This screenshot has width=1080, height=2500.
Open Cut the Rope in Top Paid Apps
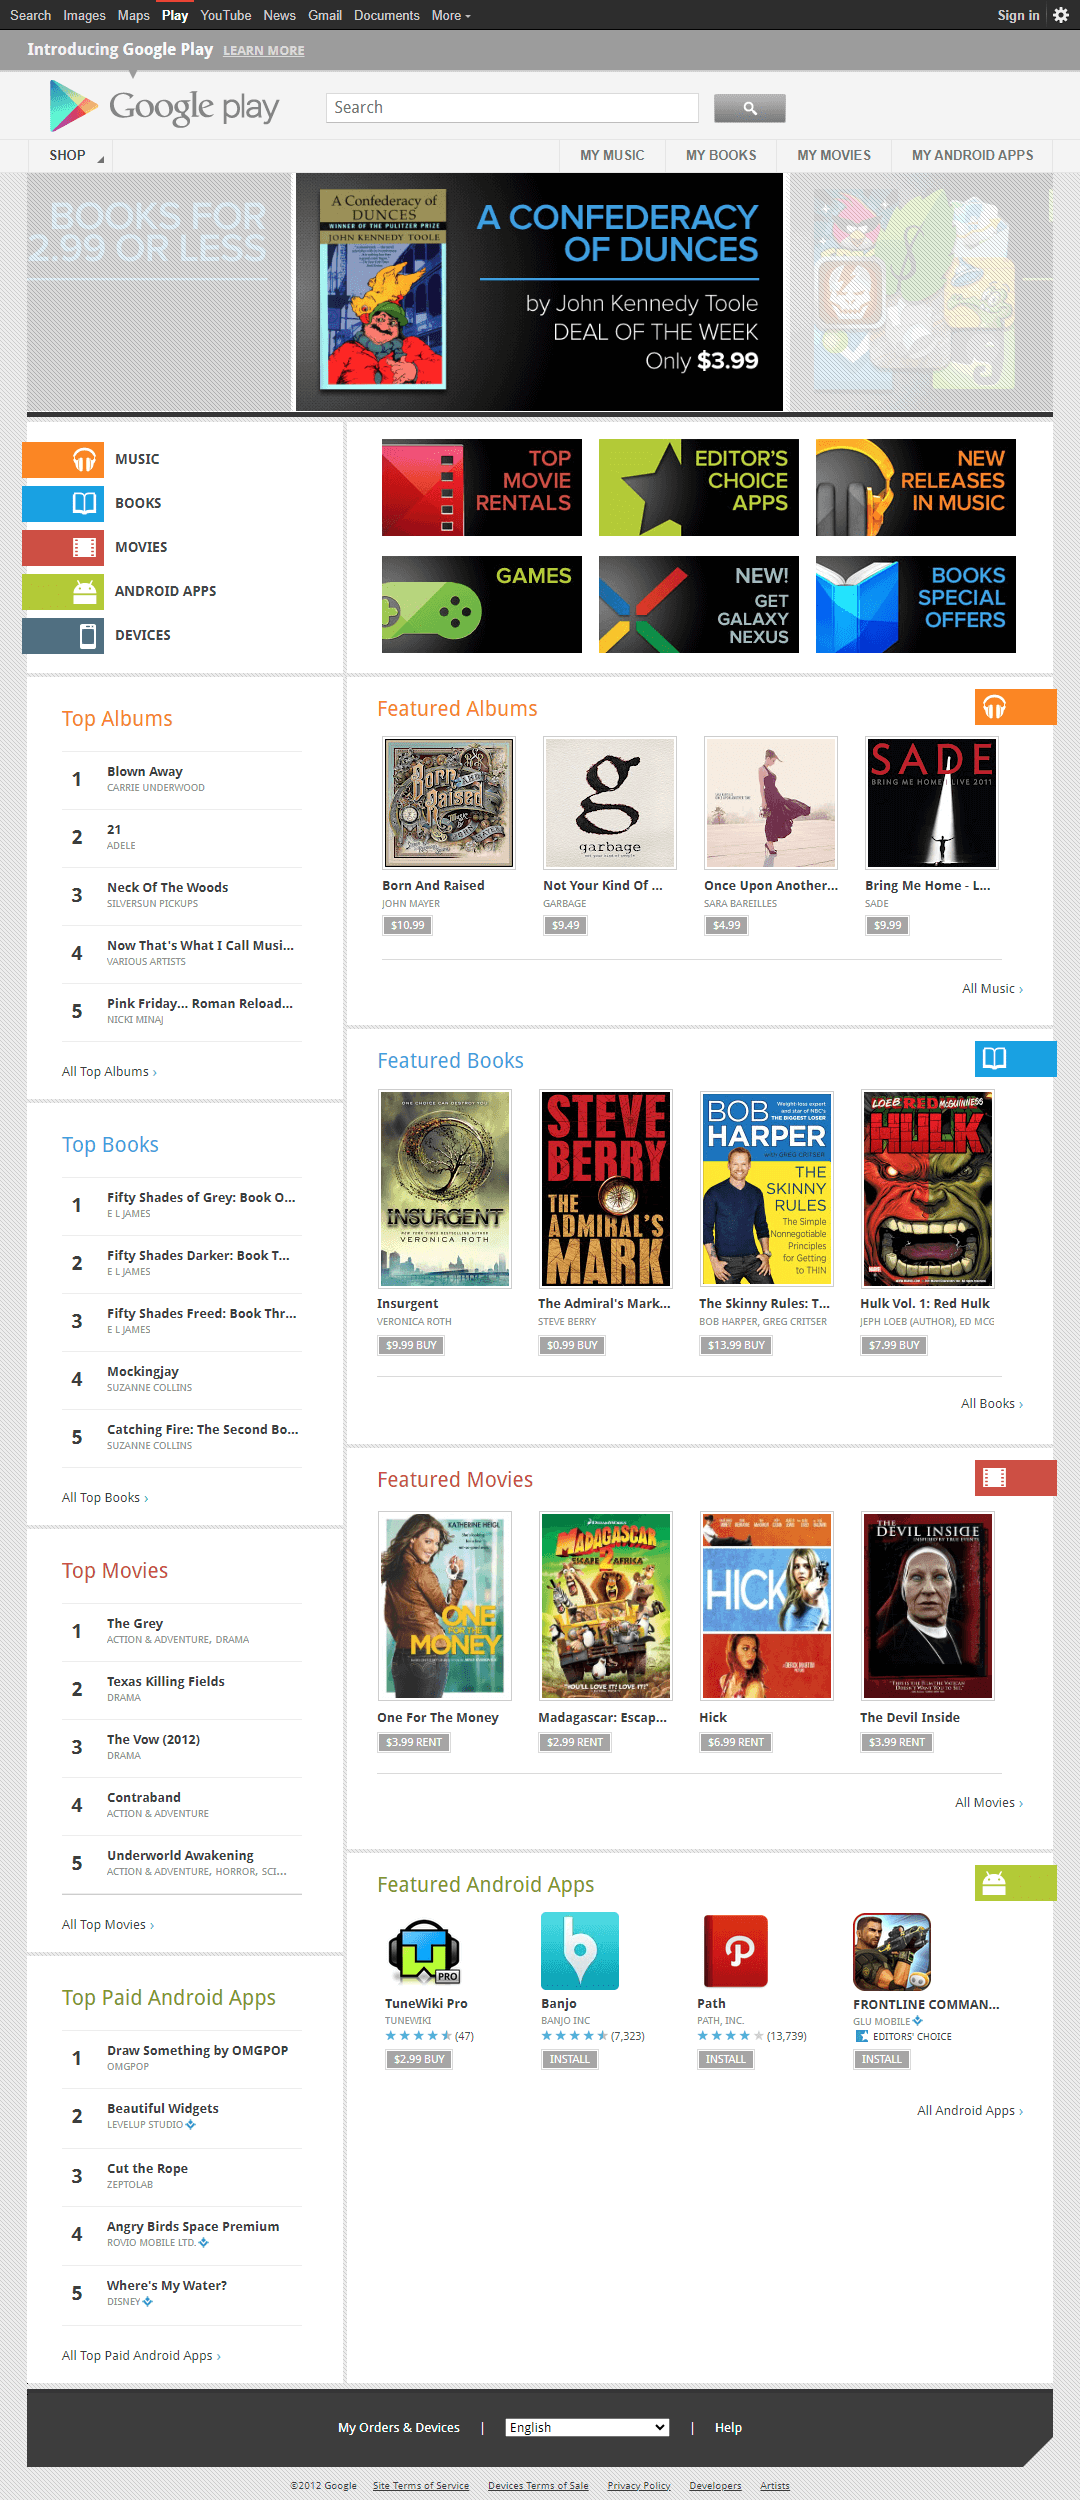click(147, 2168)
